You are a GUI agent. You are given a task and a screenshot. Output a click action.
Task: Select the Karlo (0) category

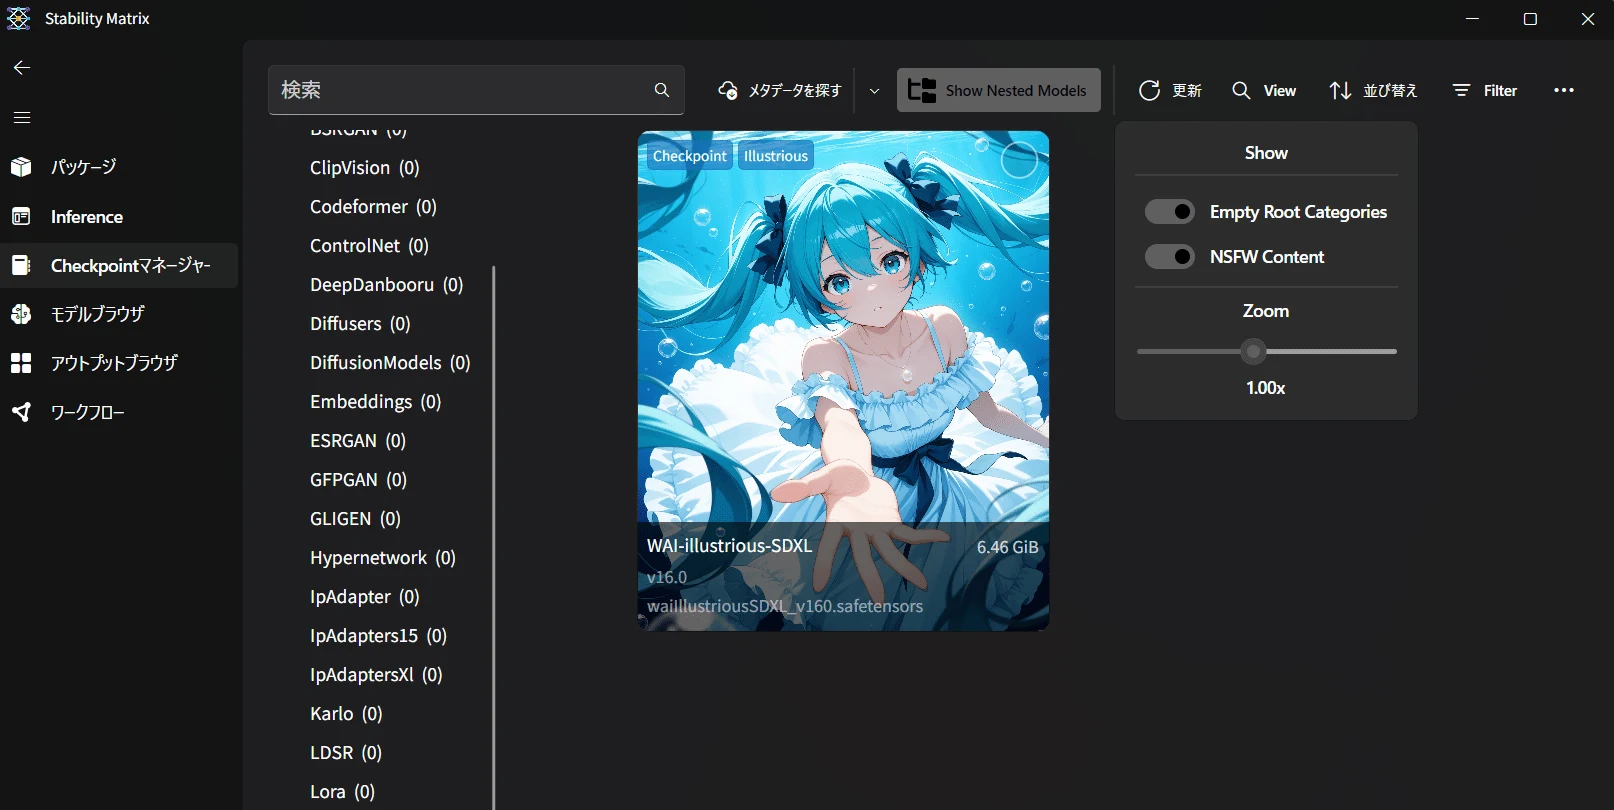click(346, 713)
